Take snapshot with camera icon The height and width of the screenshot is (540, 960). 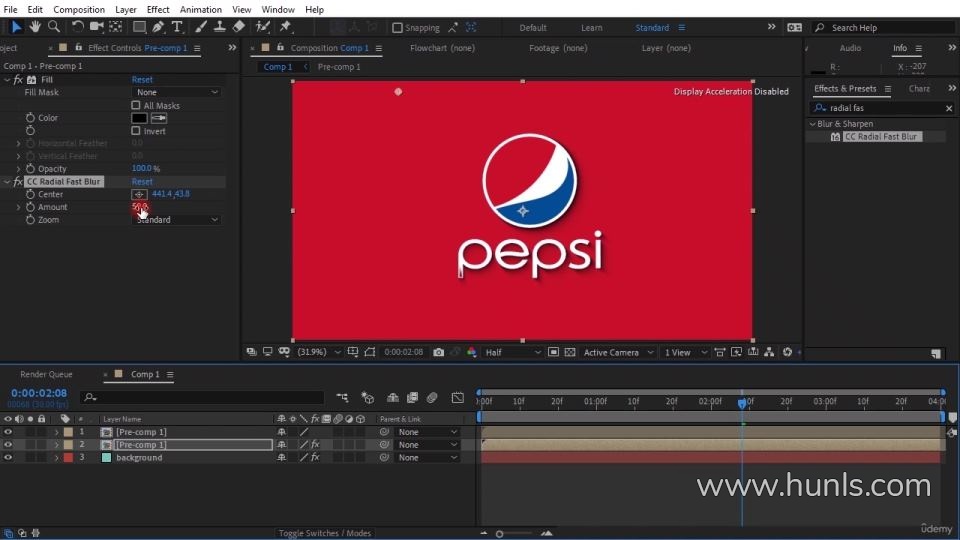pos(438,352)
